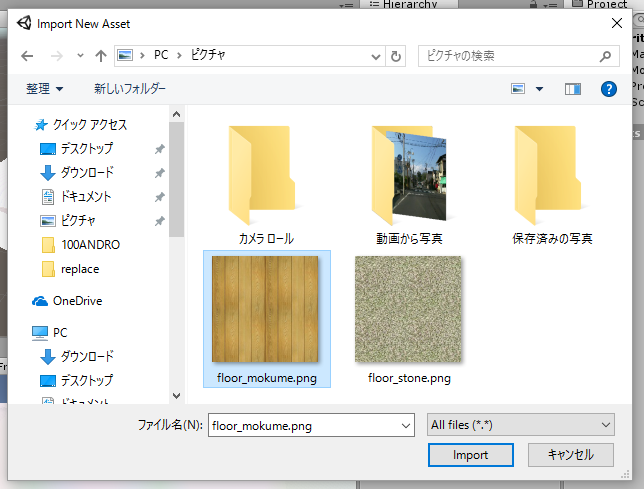Click the navigation pane scroll up arrow
The width and height of the screenshot is (644, 489).
(x=177, y=114)
